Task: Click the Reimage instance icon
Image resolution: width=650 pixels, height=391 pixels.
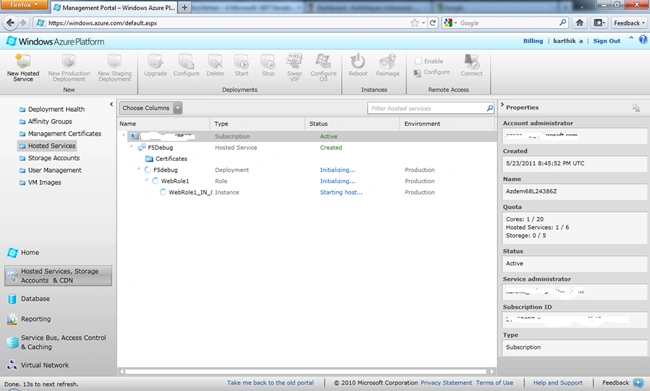Action: pyautogui.click(x=388, y=61)
